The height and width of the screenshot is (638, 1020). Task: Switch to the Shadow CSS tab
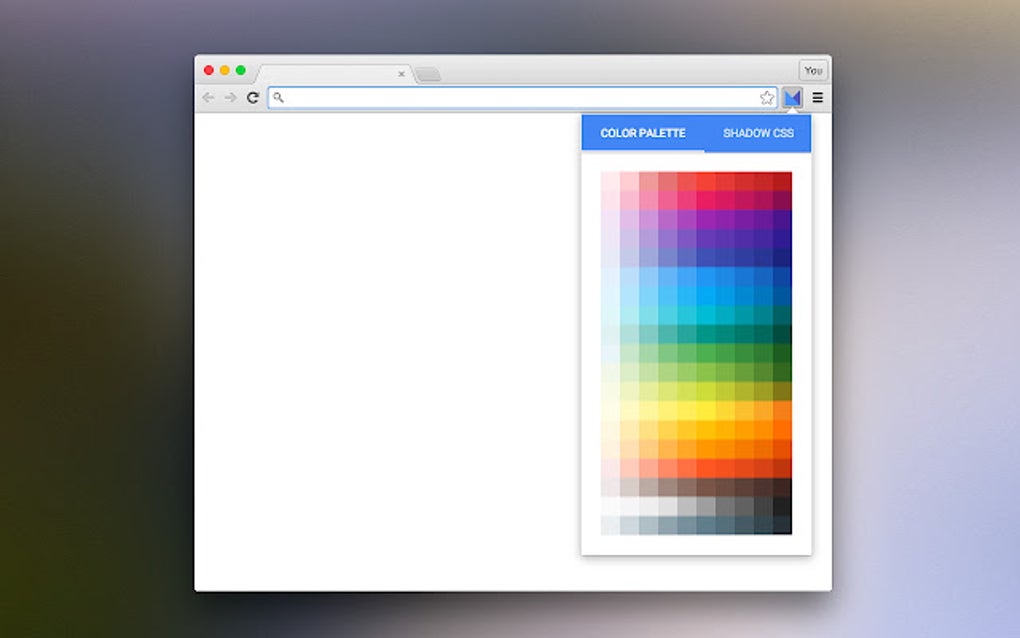(758, 133)
